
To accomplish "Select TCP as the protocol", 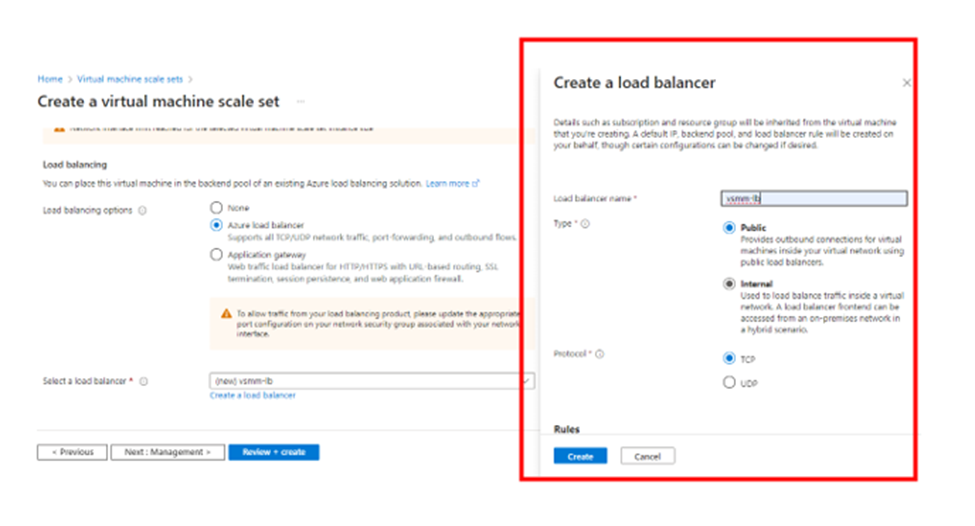I will (x=729, y=358).
